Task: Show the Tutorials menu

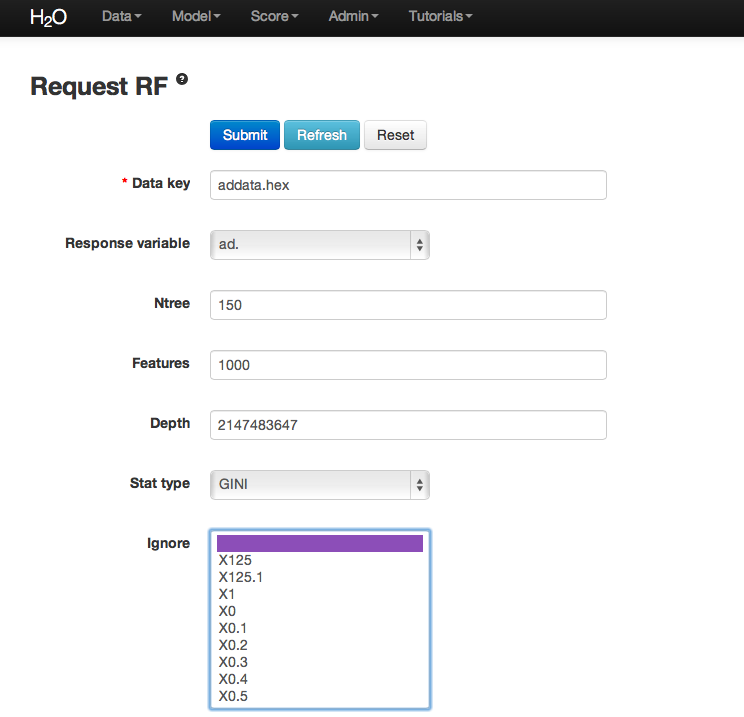Action: pos(440,17)
